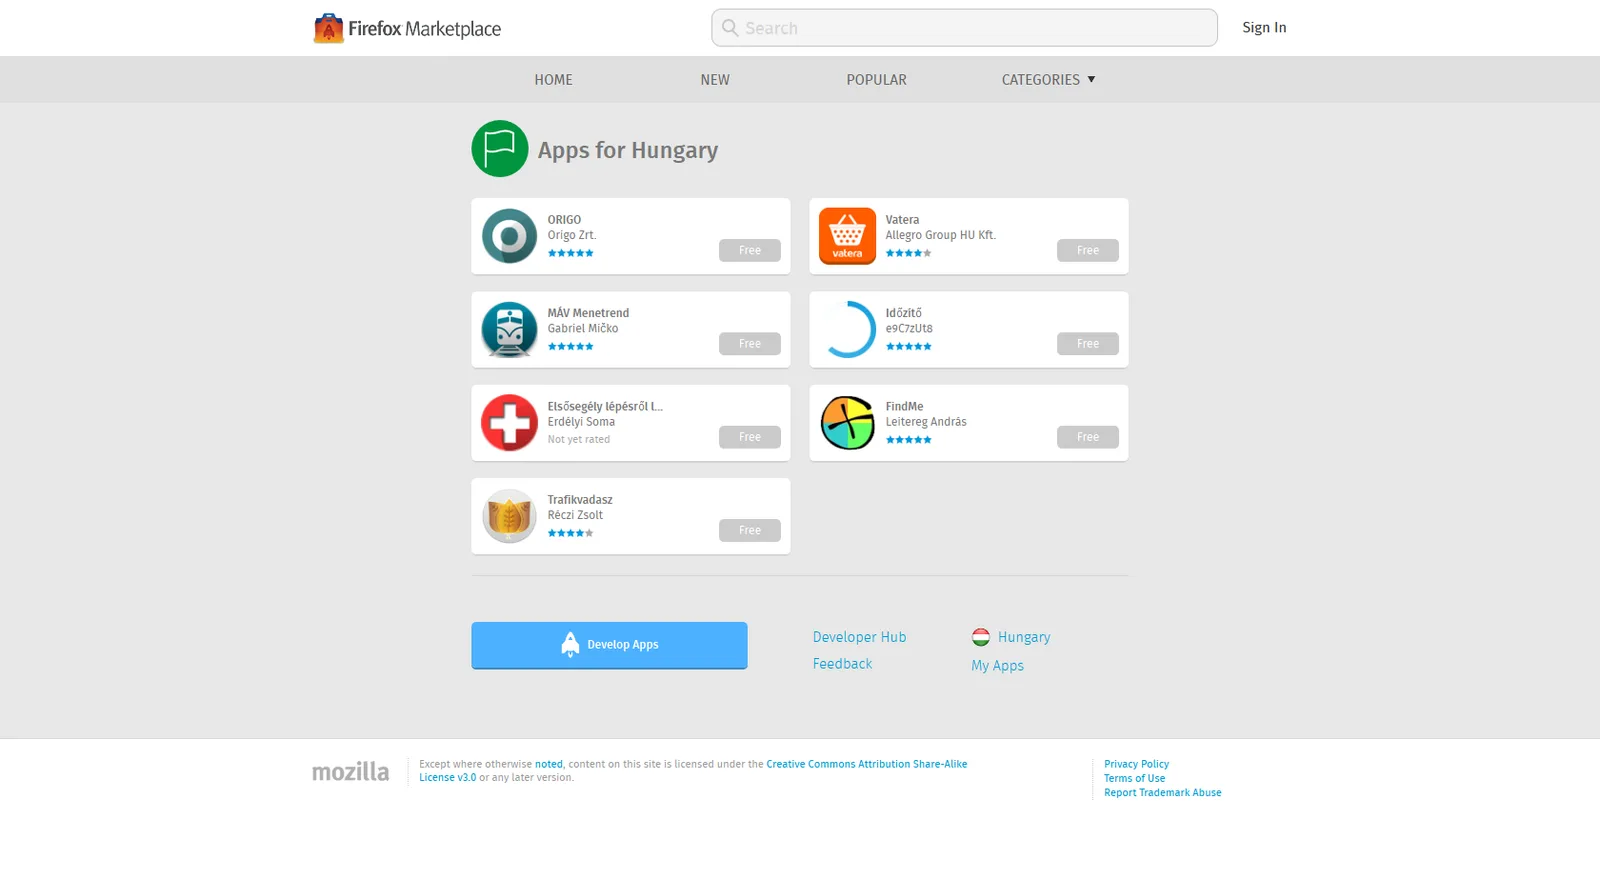The height and width of the screenshot is (879, 1600).
Task: Click the Sign In link
Action: 1264,28
